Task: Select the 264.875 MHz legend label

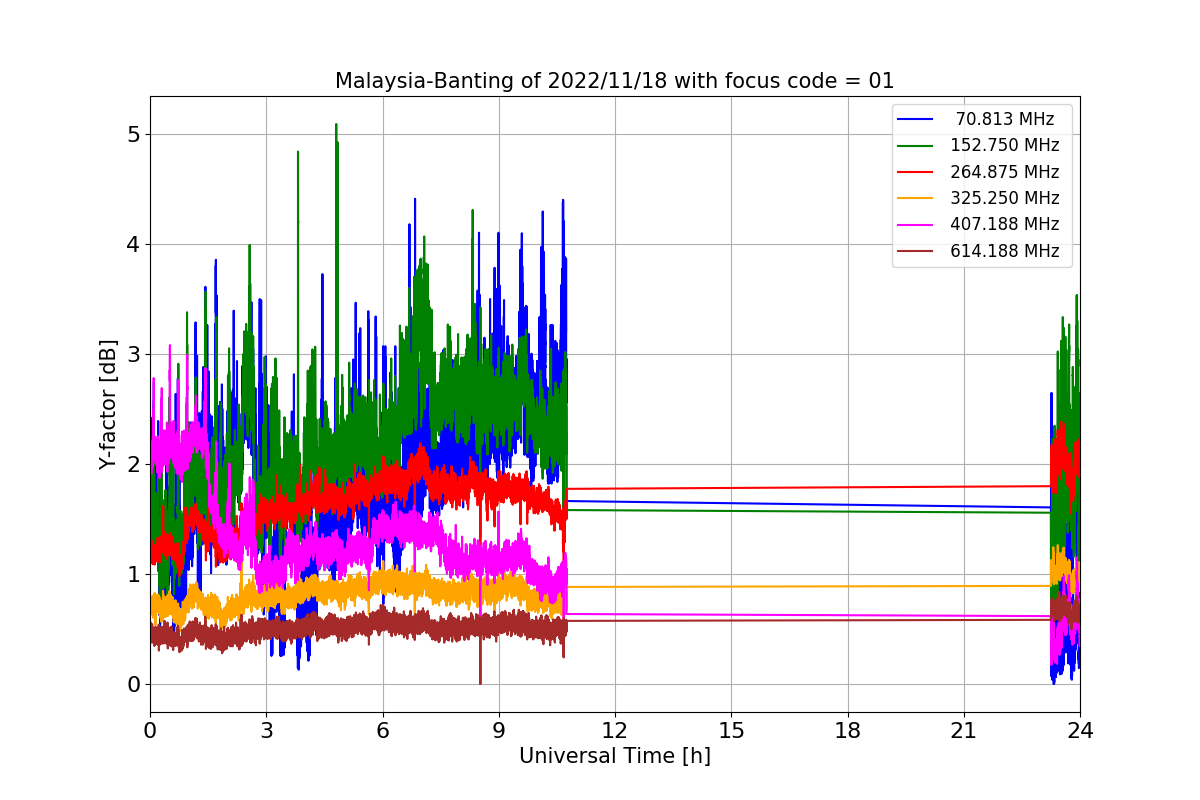Action: pos(1005,172)
